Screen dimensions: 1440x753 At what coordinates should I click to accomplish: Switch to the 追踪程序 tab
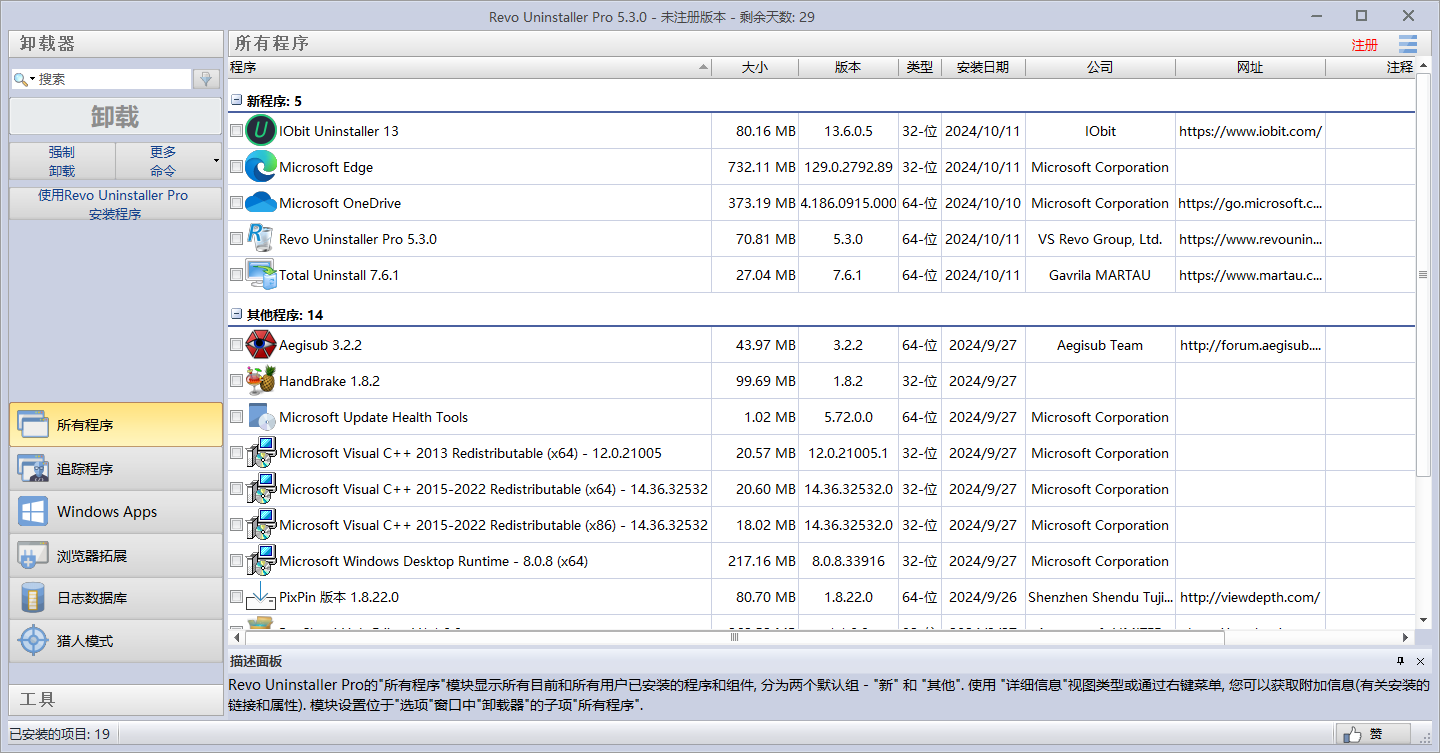pos(116,468)
